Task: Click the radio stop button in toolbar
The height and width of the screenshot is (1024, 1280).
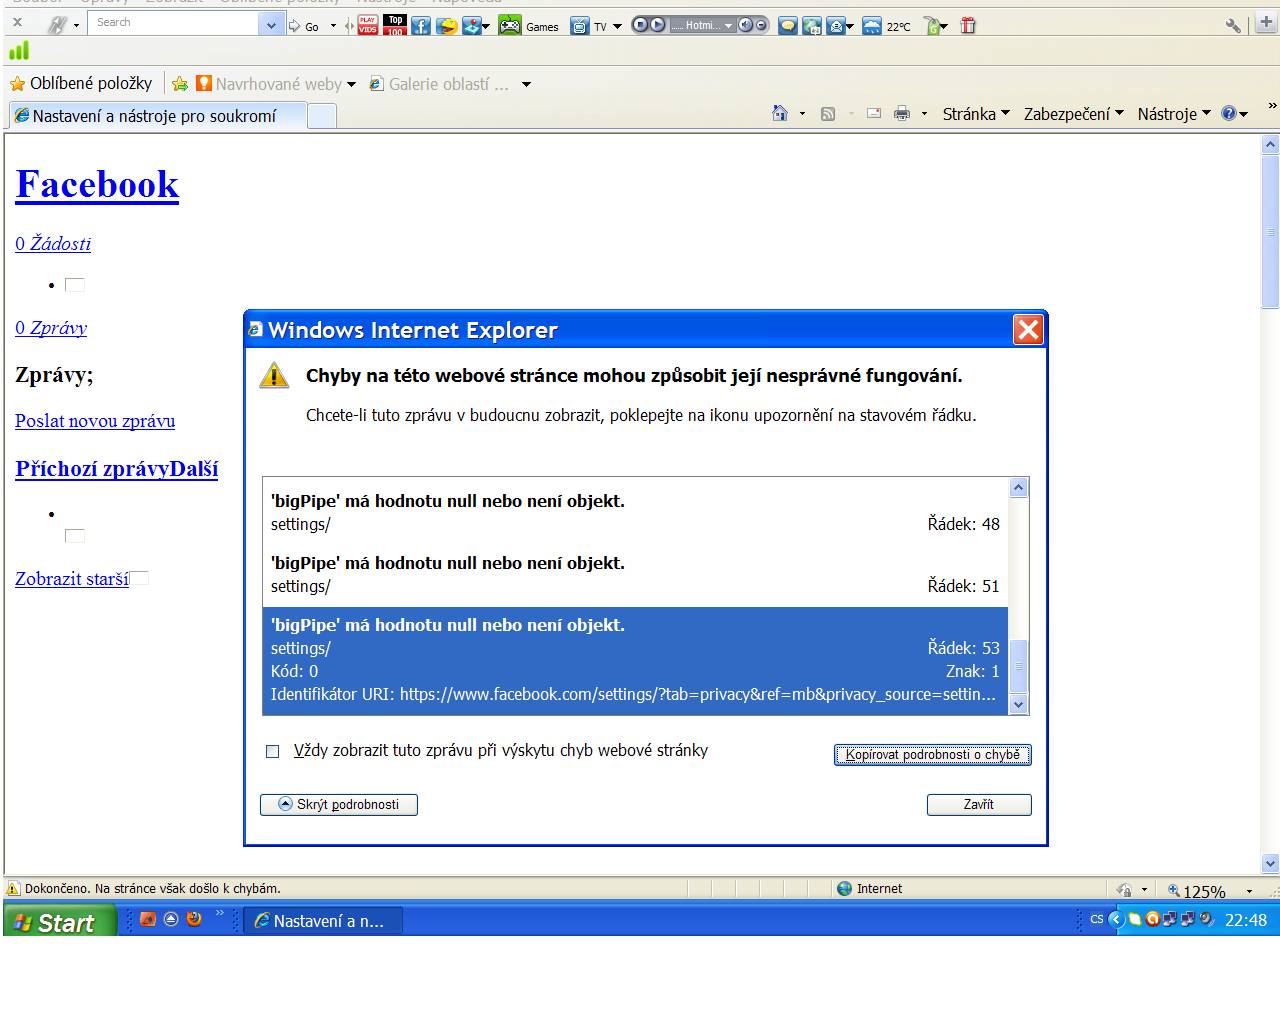Action: (x=640, y=25)
